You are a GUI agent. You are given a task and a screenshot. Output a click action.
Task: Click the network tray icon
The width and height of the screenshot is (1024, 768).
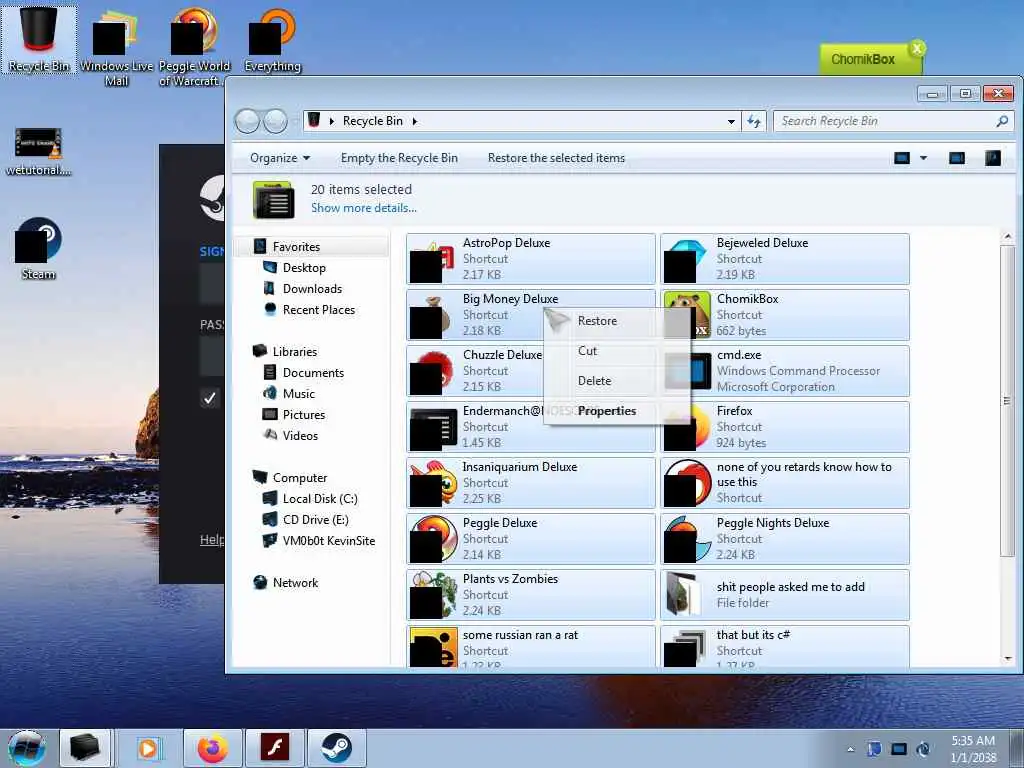[899, 749]
